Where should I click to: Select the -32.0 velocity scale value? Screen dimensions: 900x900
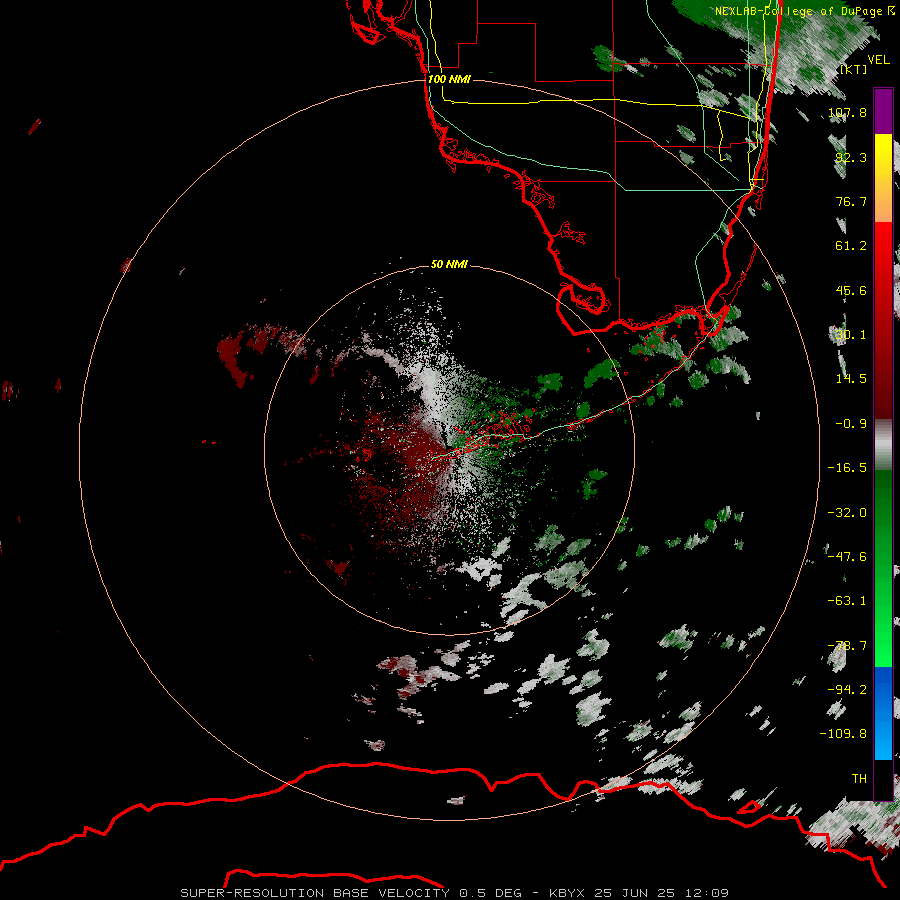pos(847,513)
